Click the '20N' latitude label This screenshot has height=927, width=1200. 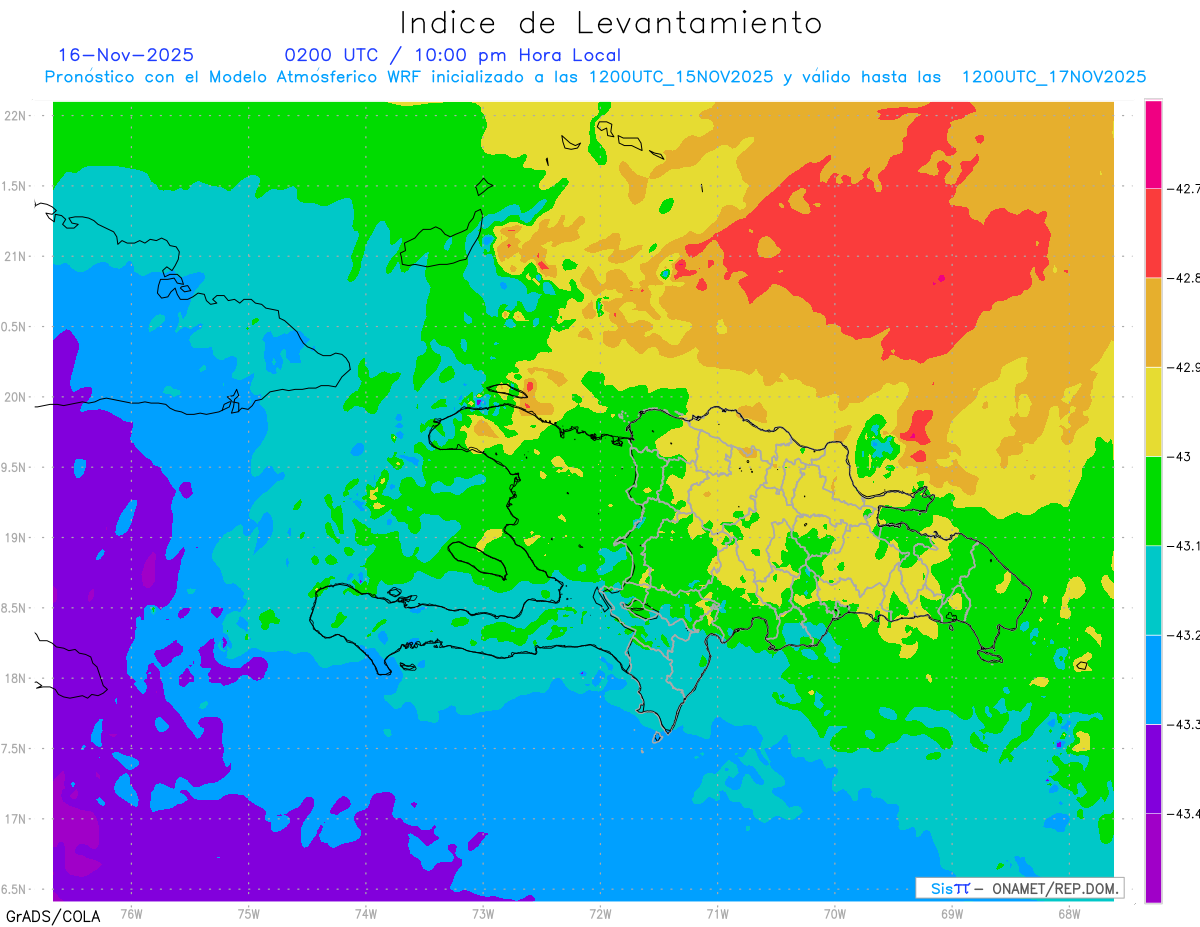pyautogui.click(x=17, y=398)
